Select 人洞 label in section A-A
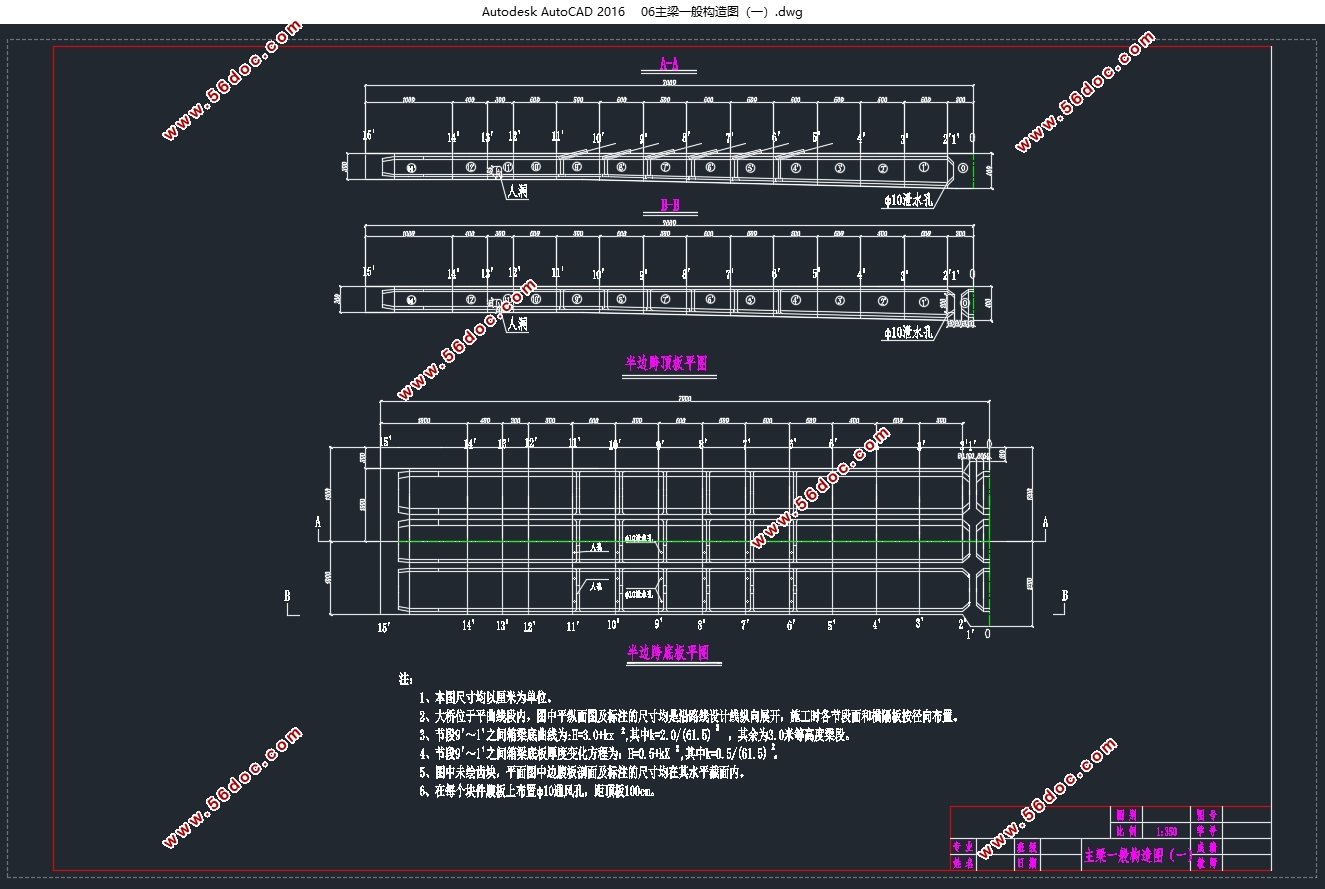 click(x=517, y=191)
